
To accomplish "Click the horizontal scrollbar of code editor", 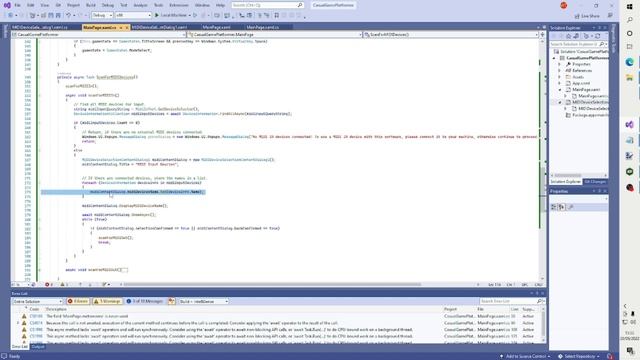I will pos(272,284).
